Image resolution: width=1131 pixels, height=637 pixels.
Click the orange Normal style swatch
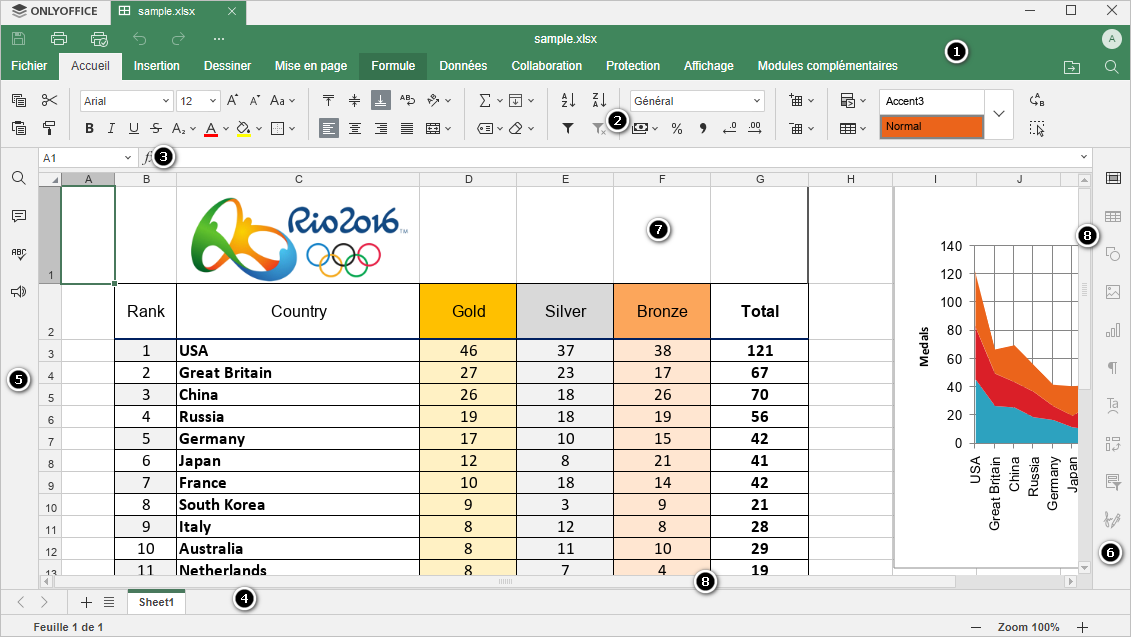coord(931,127)
